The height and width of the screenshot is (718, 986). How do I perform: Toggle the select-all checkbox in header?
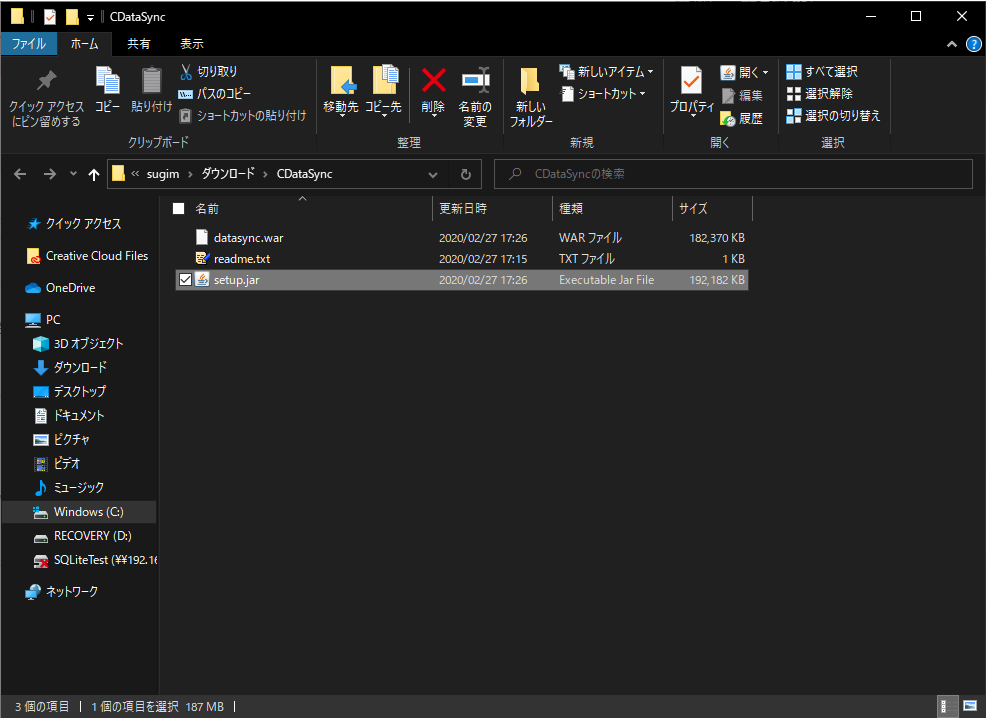pyautogui.click(x=179, y=209)
